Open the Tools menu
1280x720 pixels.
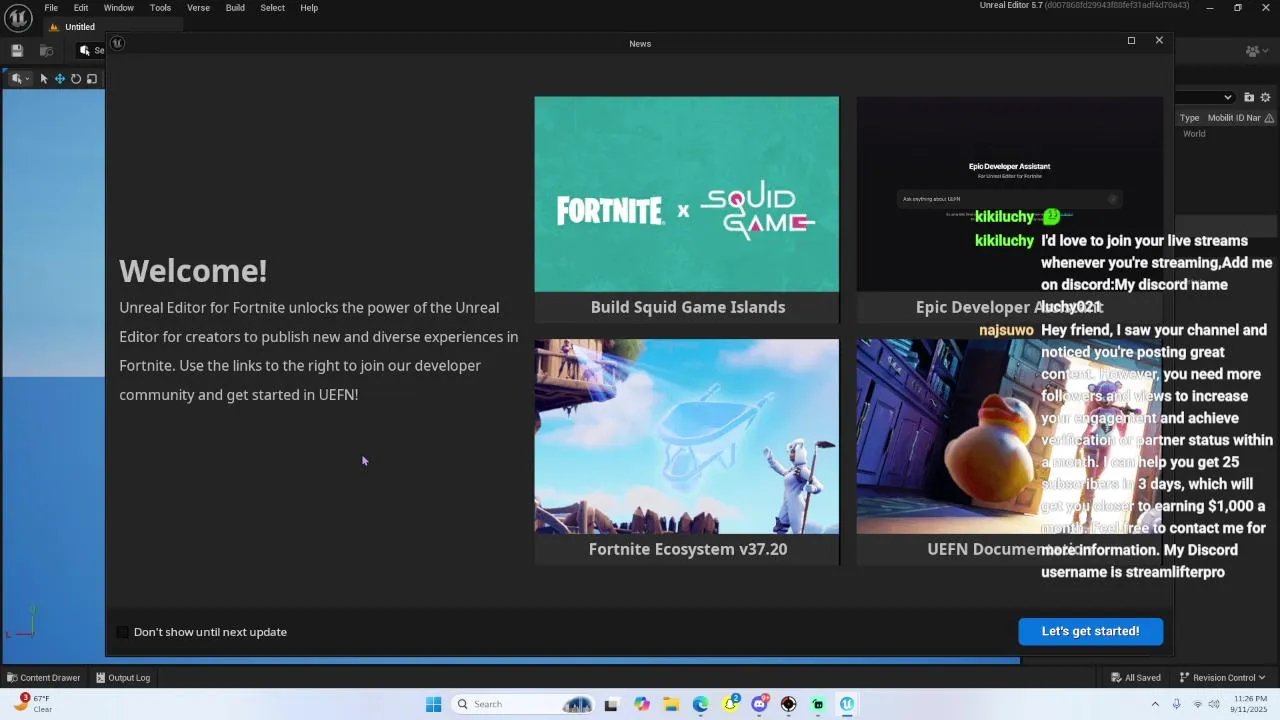(x=160, y=7)
